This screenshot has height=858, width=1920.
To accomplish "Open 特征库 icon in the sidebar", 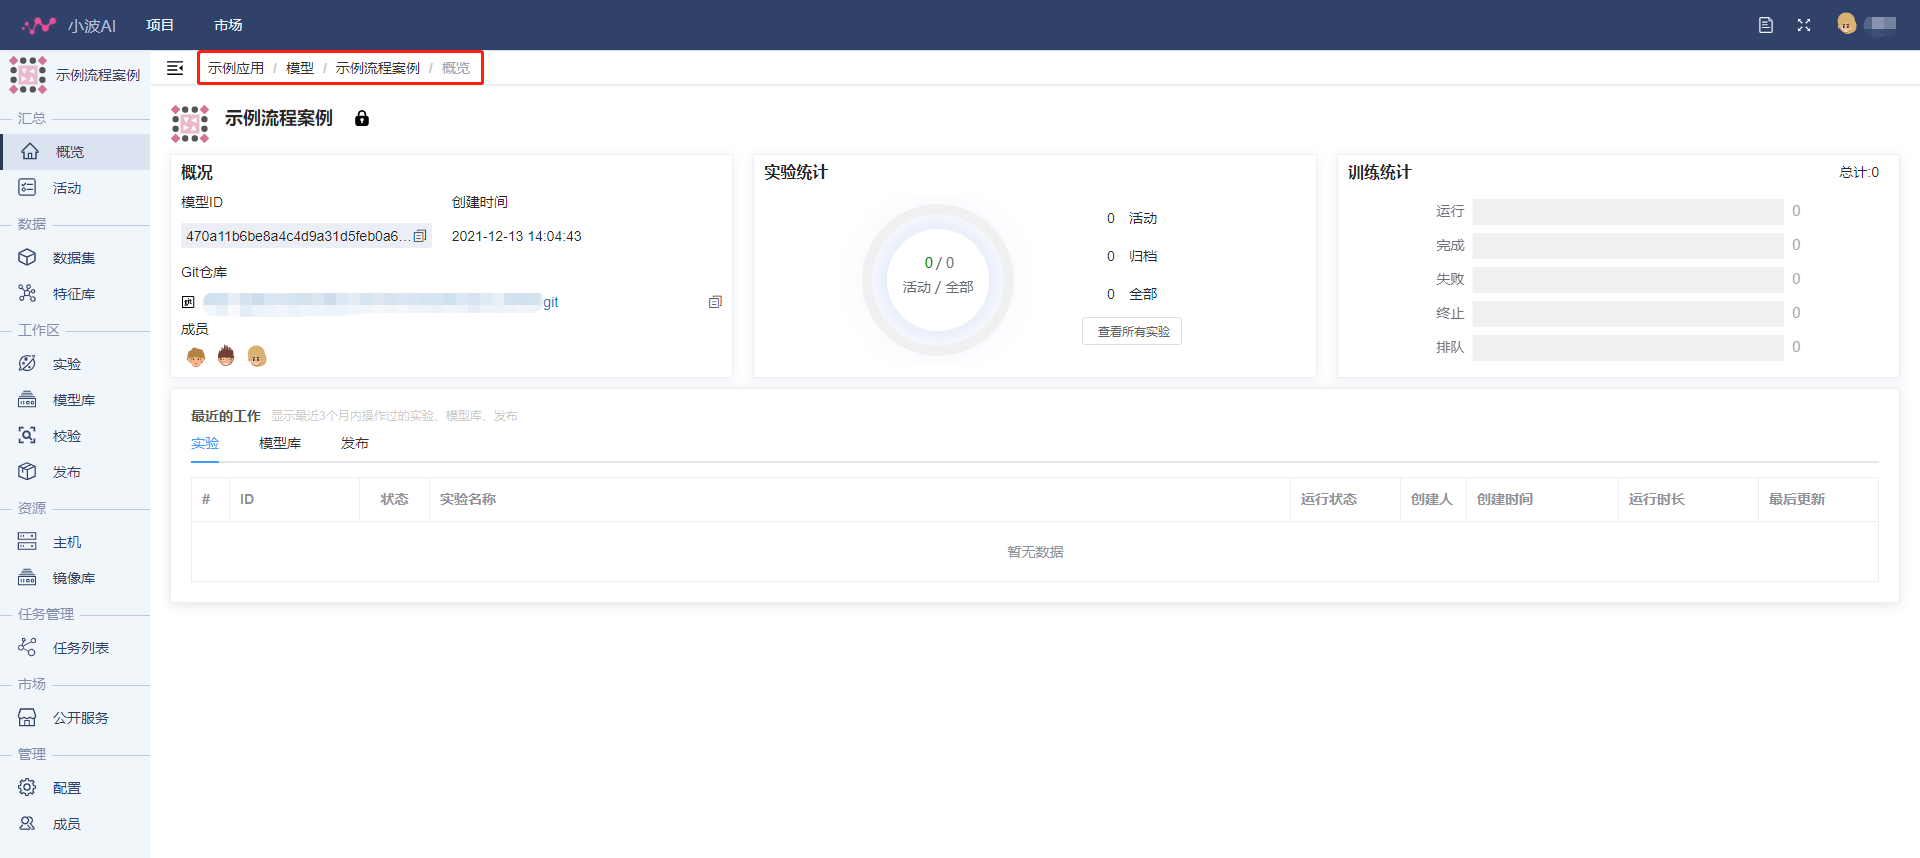I will (27, 293).
